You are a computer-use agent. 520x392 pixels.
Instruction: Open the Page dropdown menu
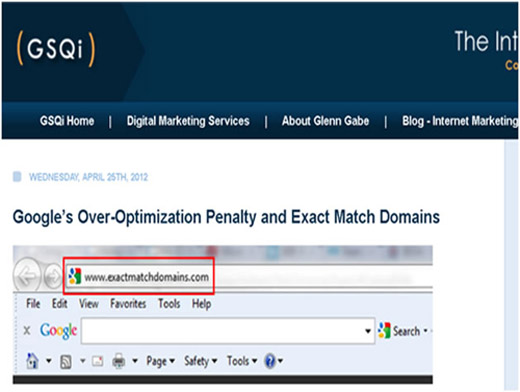(x=161, y=361)
